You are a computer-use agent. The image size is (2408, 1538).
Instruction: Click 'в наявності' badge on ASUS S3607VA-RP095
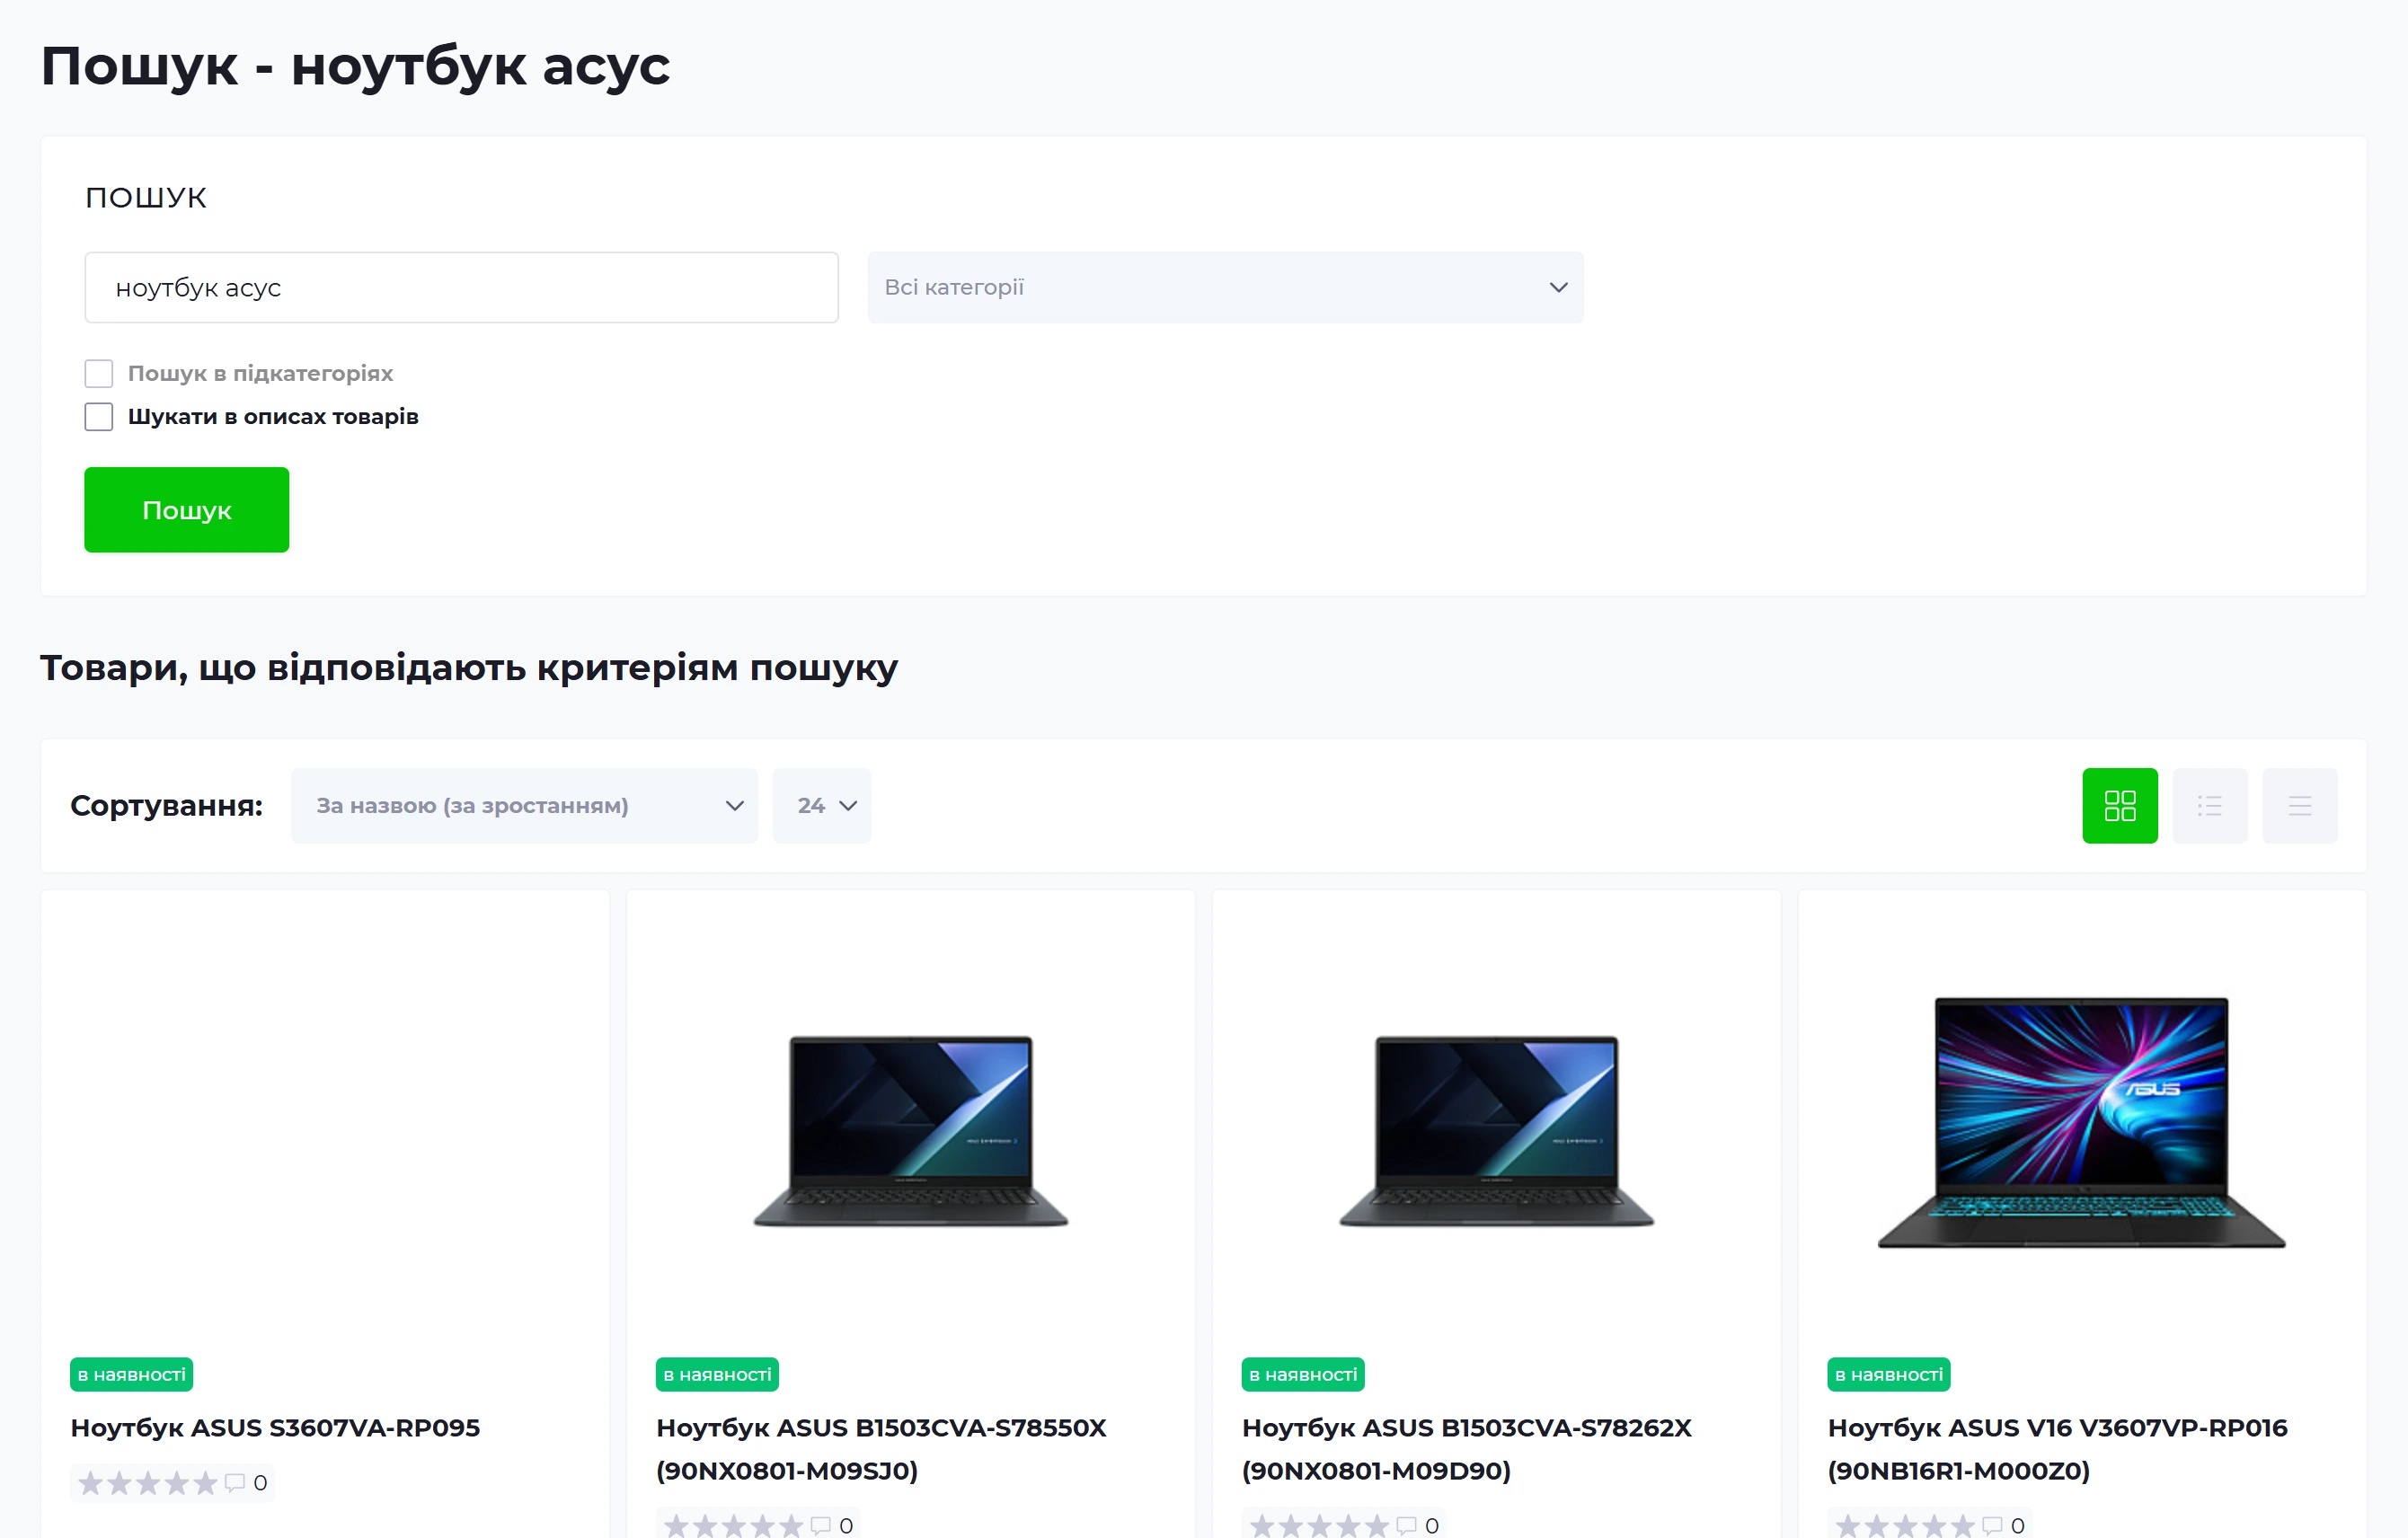coord(131,1374)
